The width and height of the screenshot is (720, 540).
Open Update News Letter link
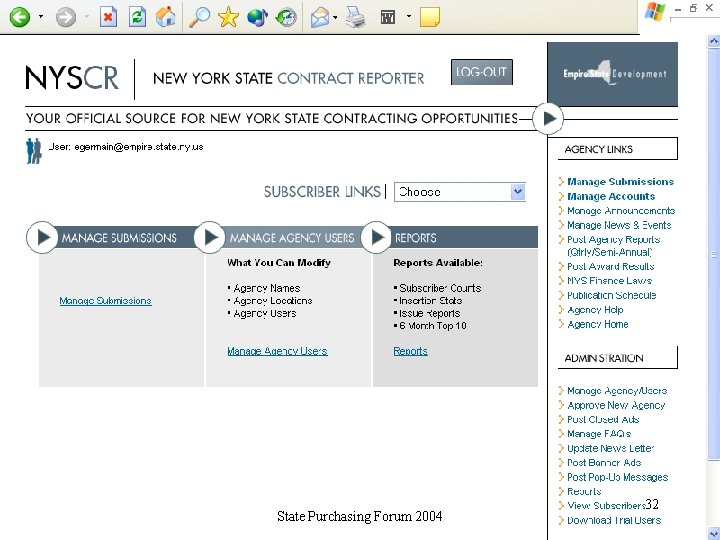point(610,448)
